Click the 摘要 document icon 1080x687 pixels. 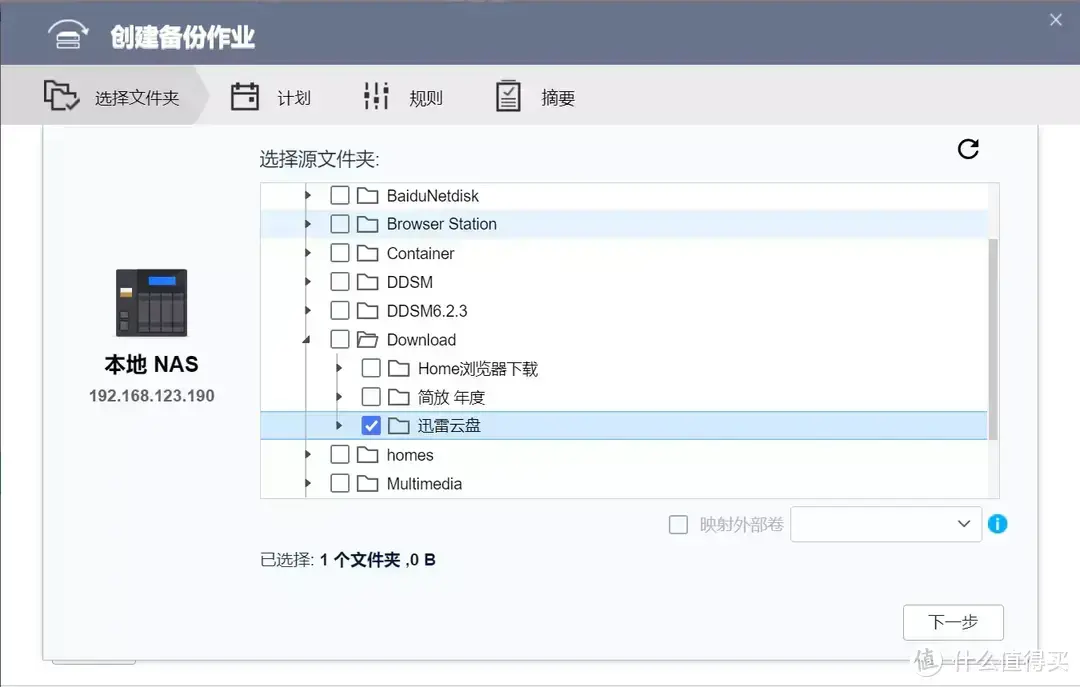point(507,94)
